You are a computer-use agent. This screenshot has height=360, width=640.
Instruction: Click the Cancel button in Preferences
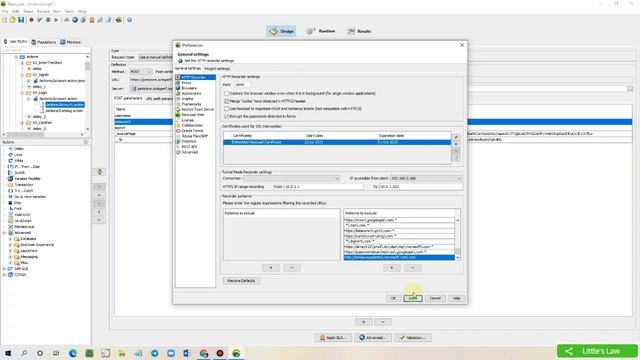[x=435, y=298]
